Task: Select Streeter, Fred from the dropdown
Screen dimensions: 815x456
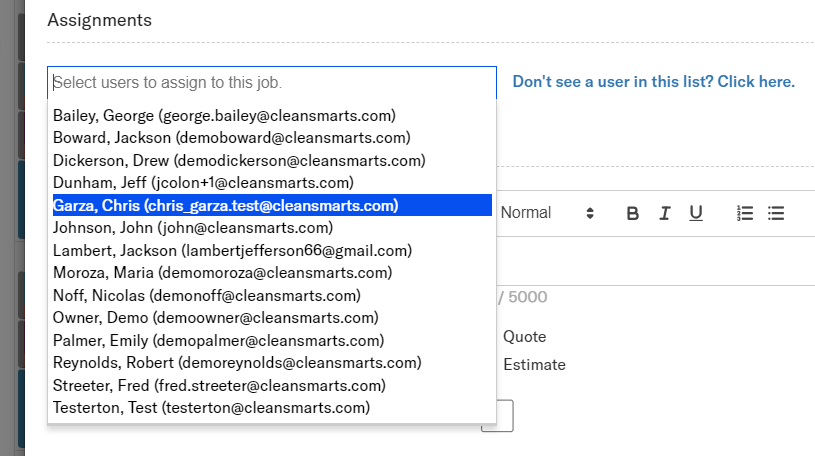Action: pyautogui.click(x=219, y=386)
